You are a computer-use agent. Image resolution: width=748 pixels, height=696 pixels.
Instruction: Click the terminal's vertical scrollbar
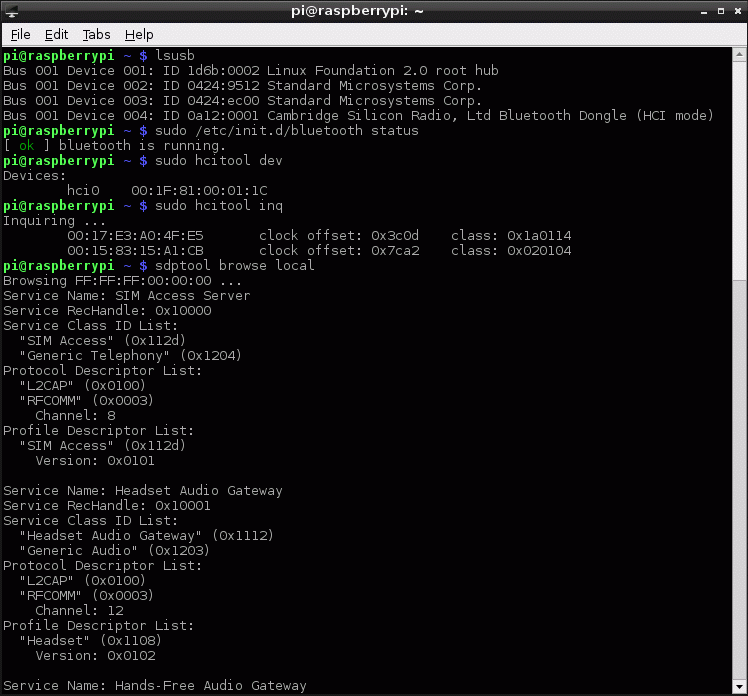(x=741, y=370)
